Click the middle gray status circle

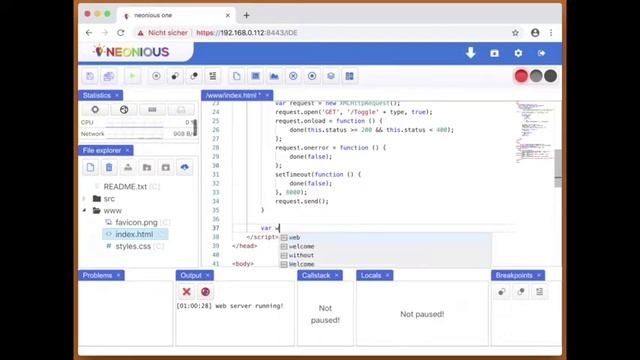pos(536,76)
